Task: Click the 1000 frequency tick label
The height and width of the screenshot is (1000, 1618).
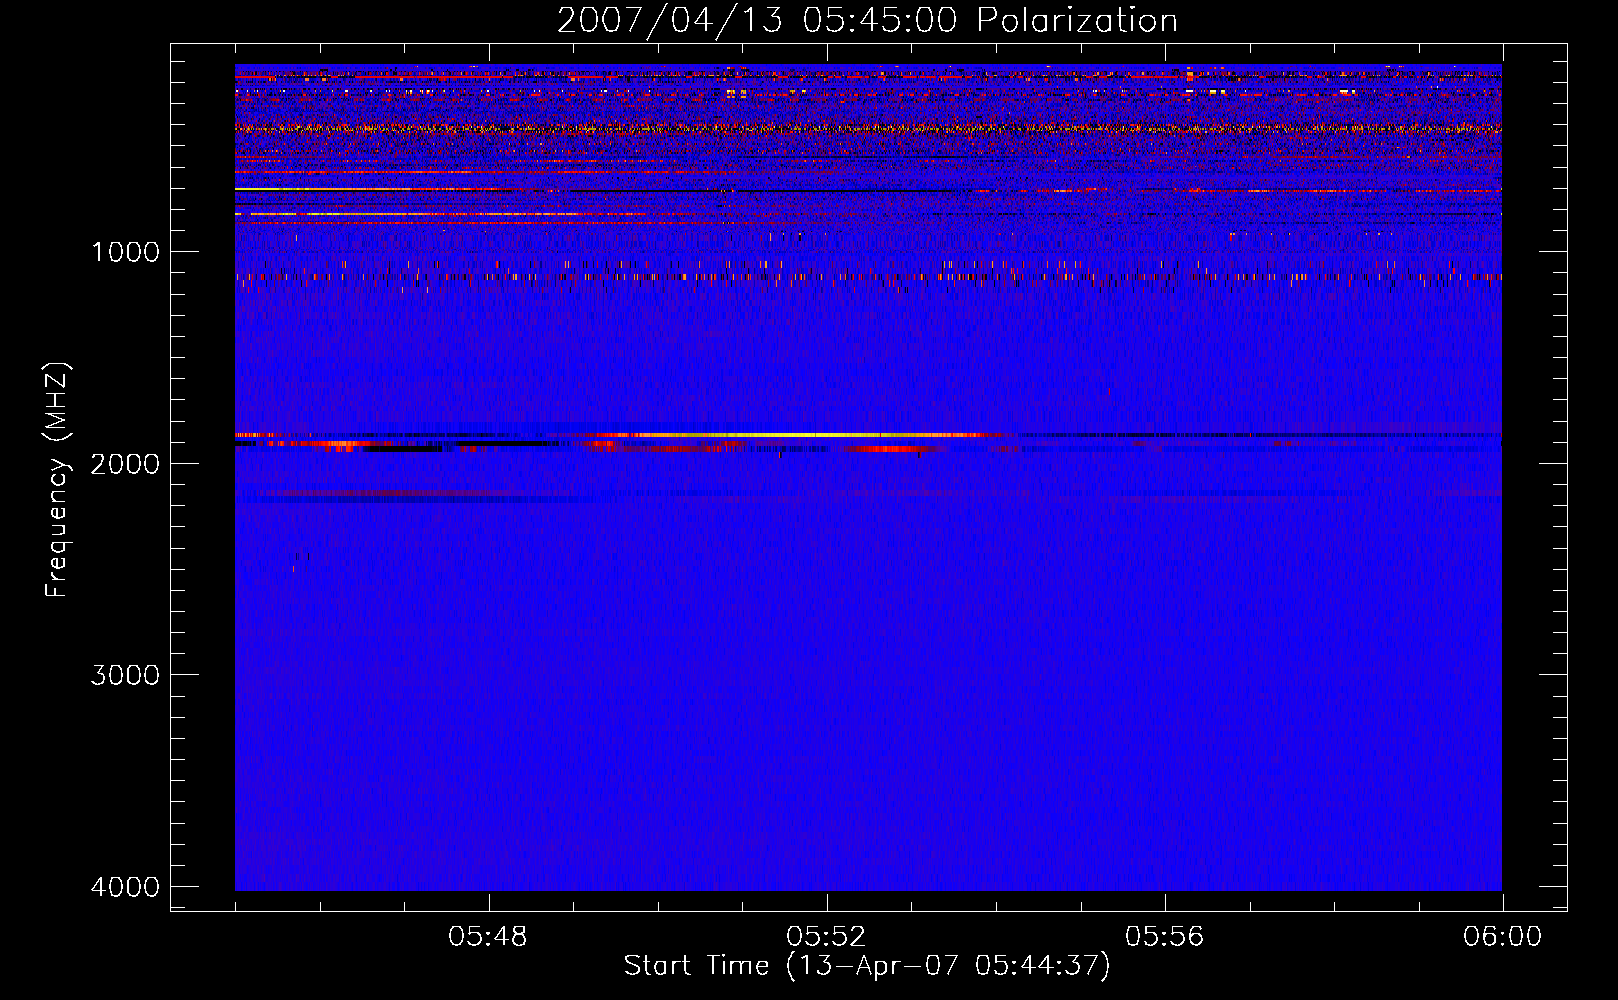Action: (x=125, y=251)
